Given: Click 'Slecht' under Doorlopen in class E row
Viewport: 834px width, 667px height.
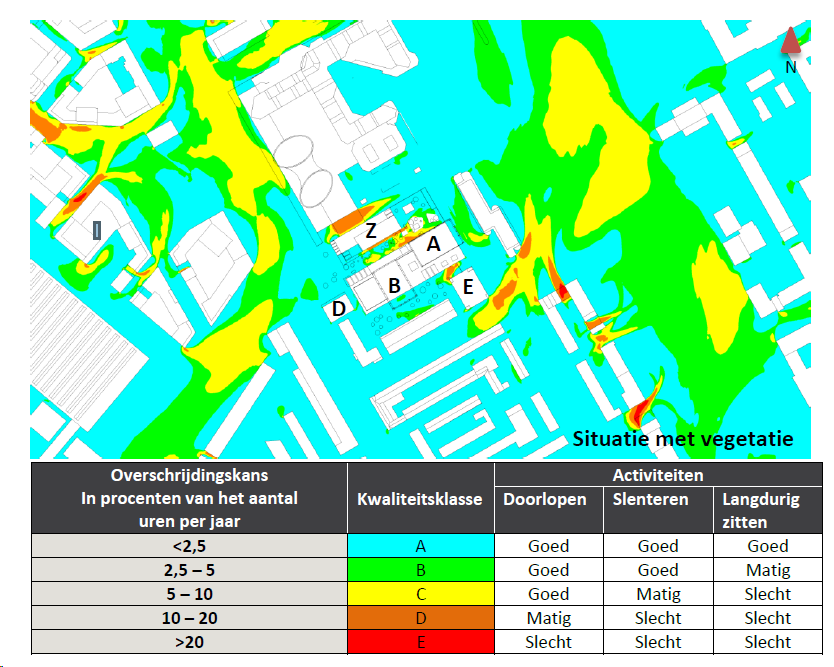Looking at the screenshot, I should 548,641.
